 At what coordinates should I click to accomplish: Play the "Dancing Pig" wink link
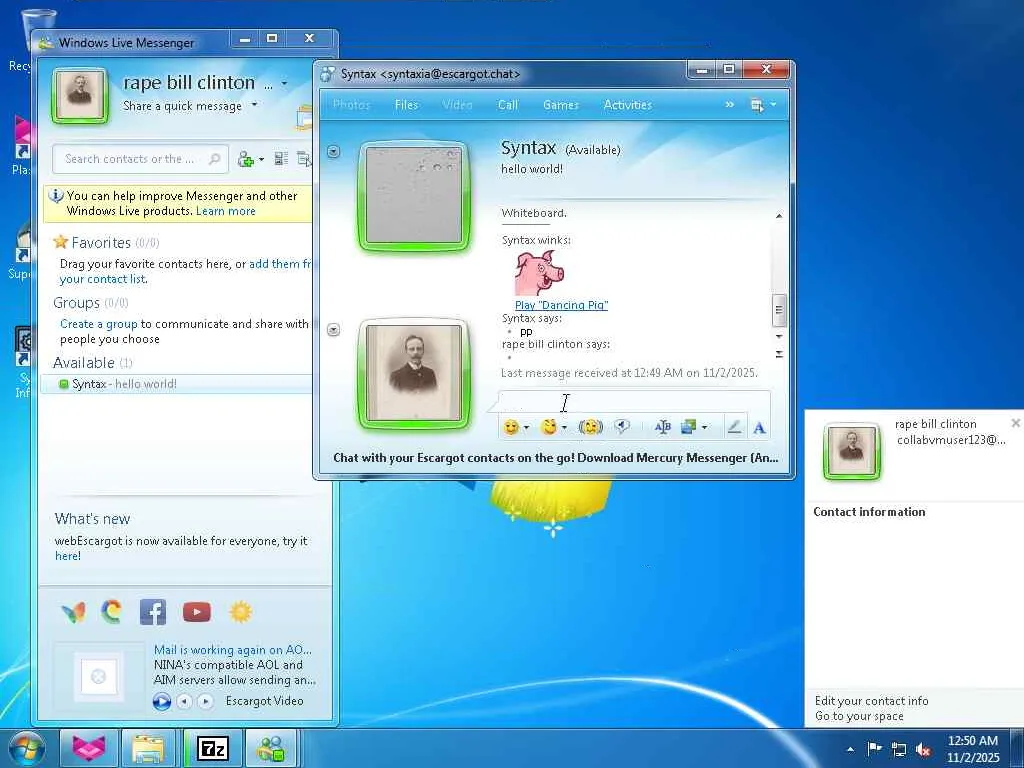coord(561,305)
